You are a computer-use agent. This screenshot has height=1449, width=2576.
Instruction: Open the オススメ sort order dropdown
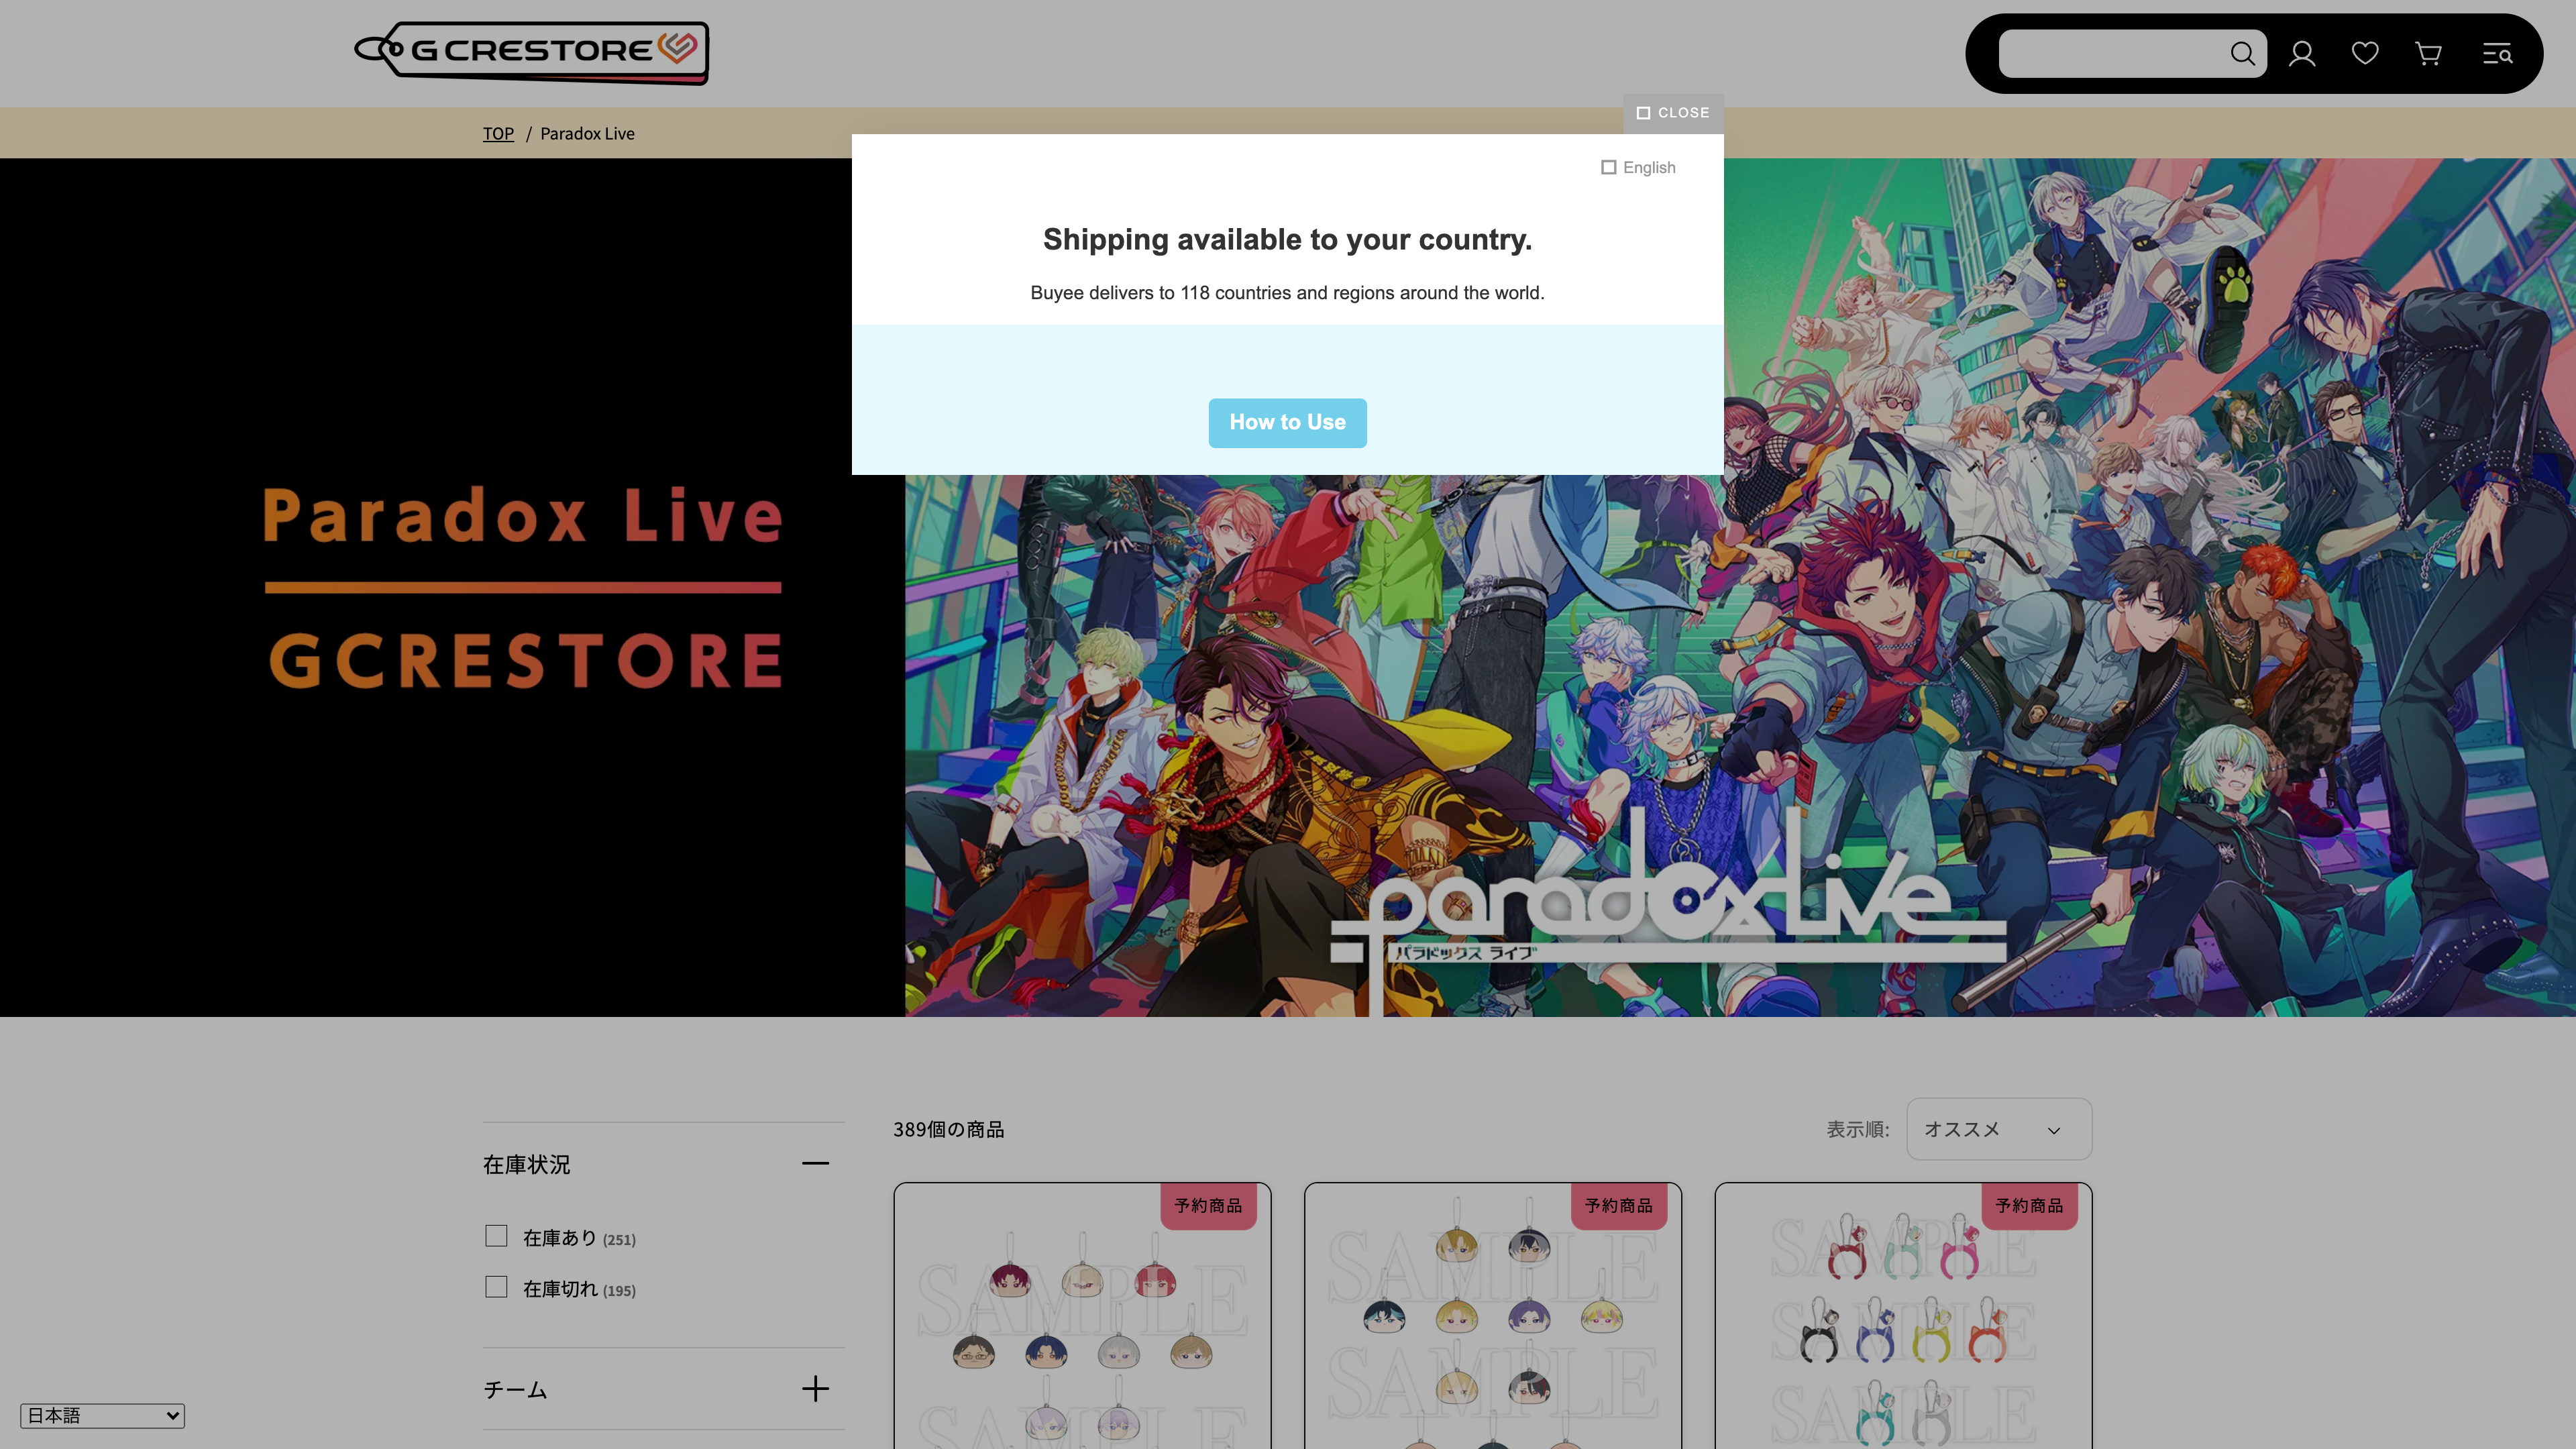[1998, 1129]
